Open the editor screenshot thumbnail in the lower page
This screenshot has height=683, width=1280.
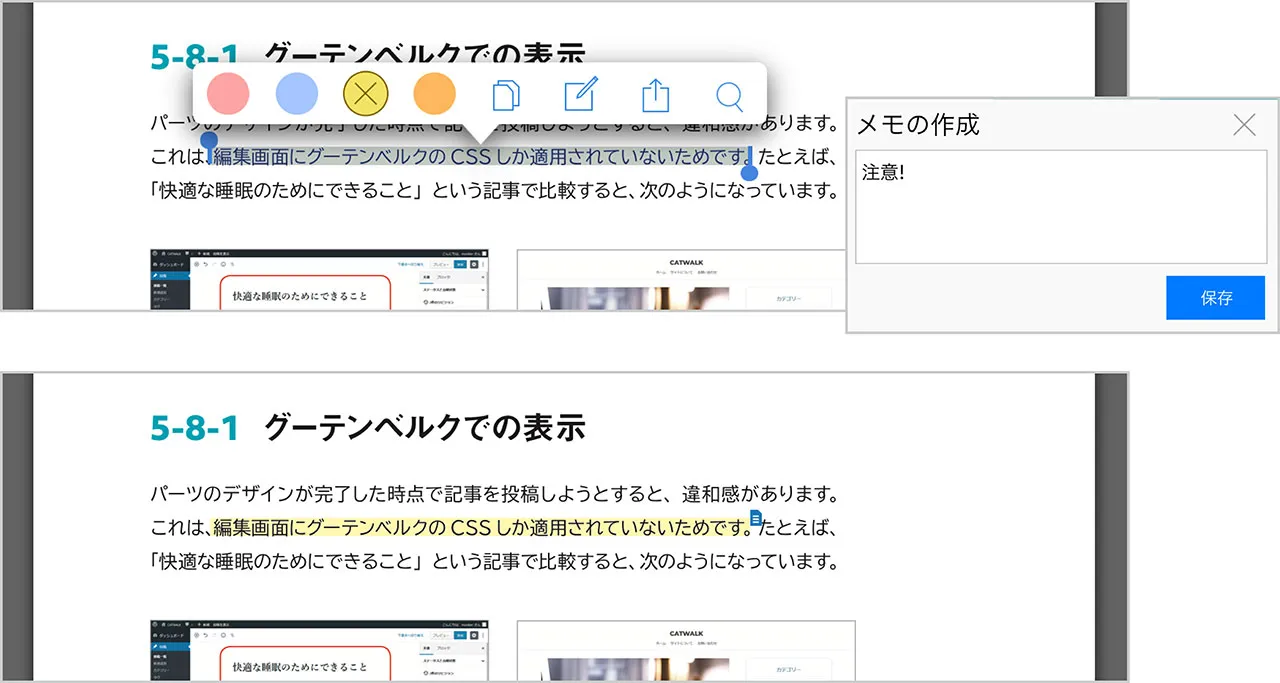[x=319, y=650]
